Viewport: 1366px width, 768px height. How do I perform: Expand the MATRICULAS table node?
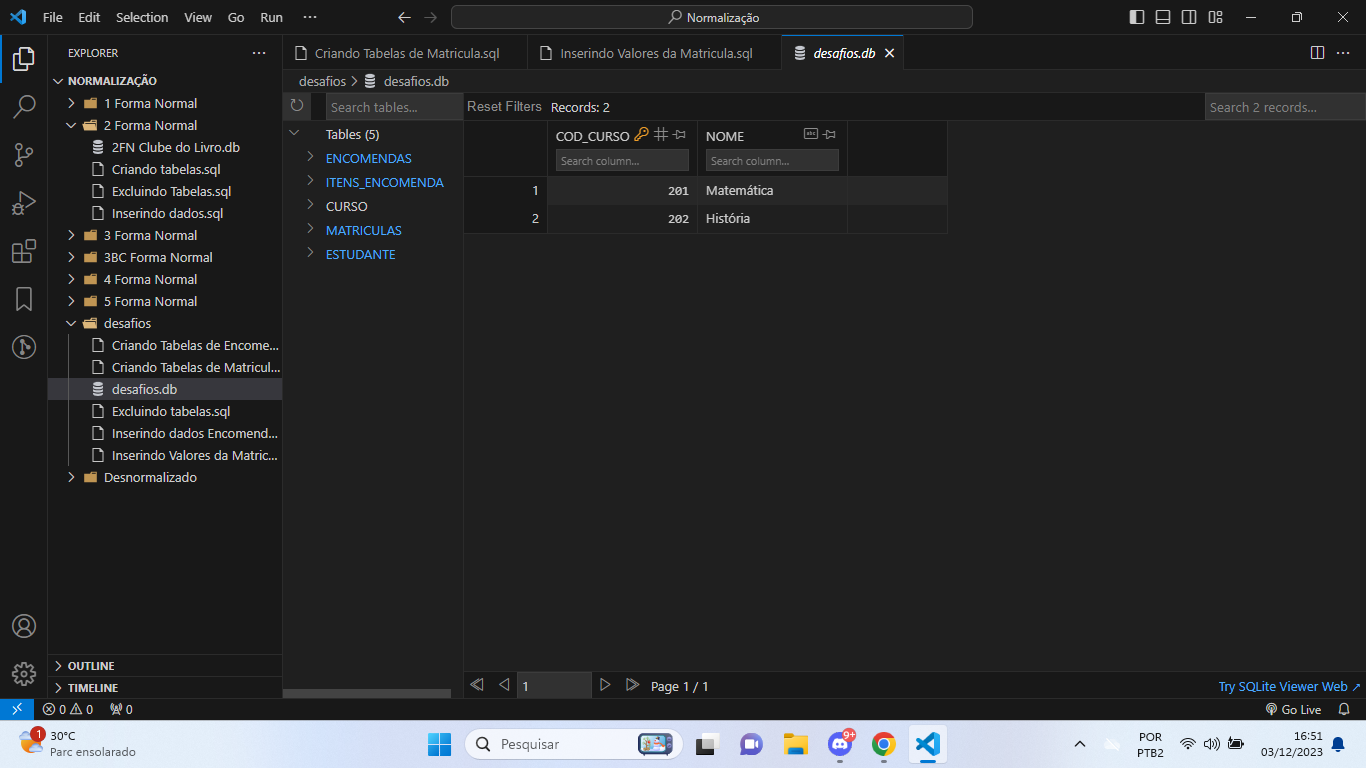point(311,229)
